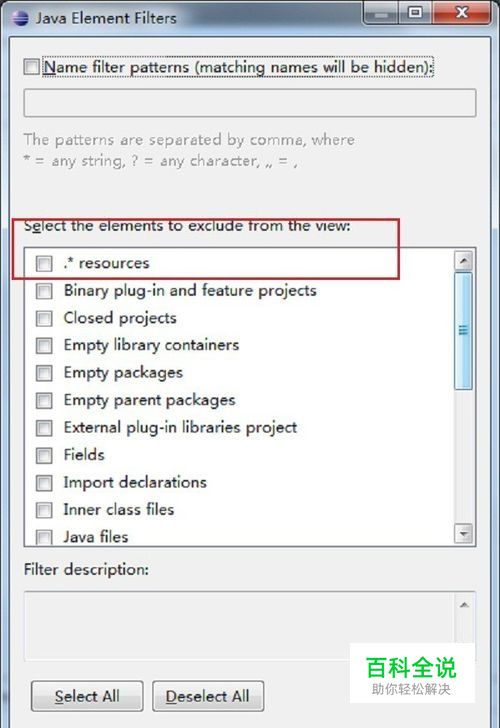Click the Deselect All button
500x728 pixels.
(208, 696)
